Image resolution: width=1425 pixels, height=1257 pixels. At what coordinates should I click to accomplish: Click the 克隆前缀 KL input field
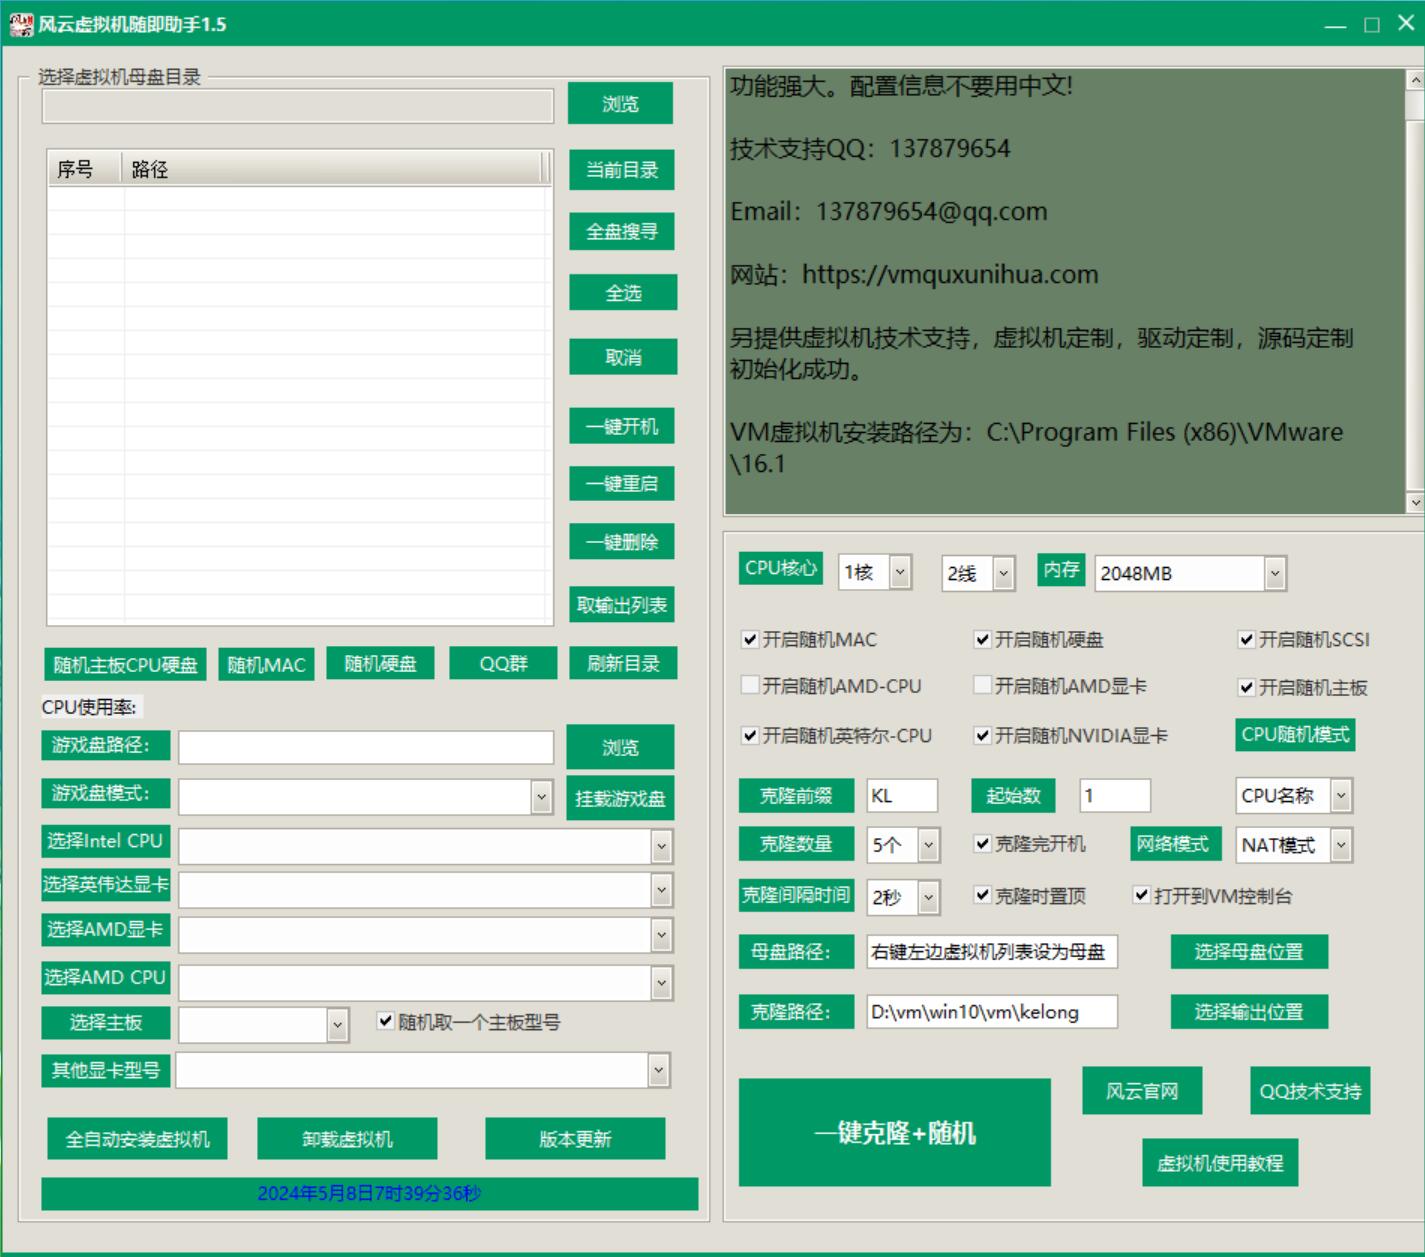click(902, 796)
